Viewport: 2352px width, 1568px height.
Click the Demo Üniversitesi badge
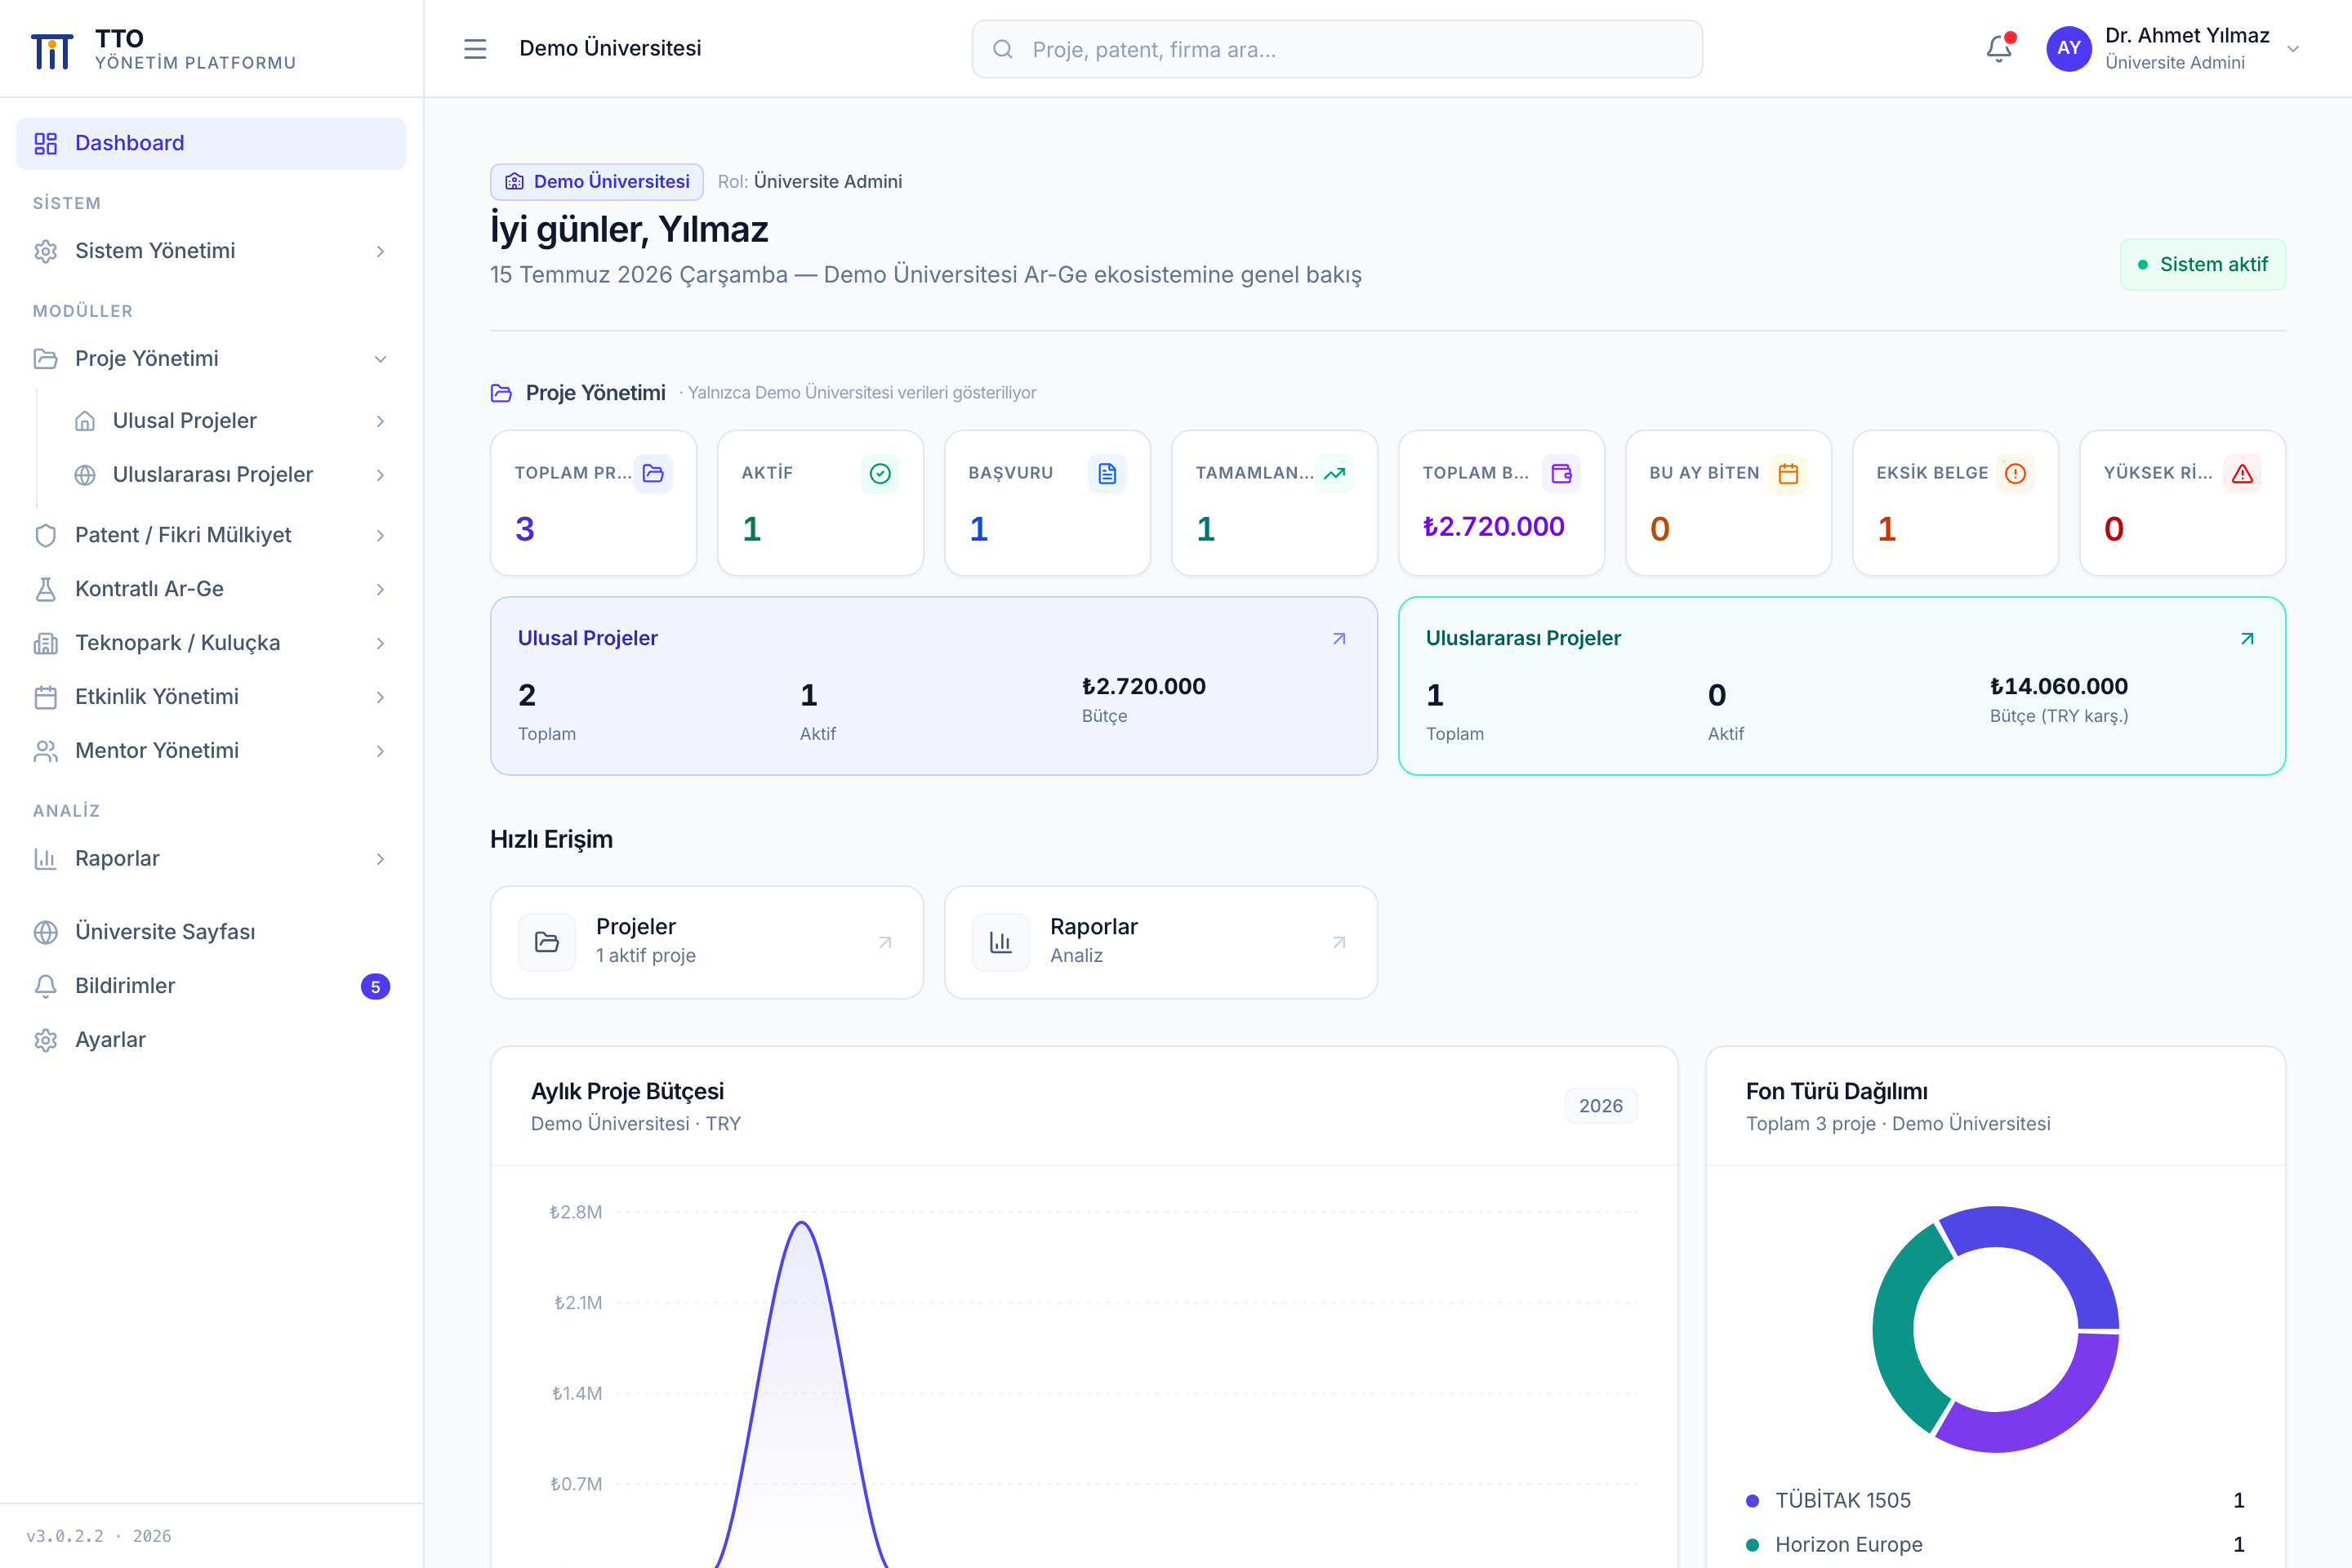click(x=597, y=181)
